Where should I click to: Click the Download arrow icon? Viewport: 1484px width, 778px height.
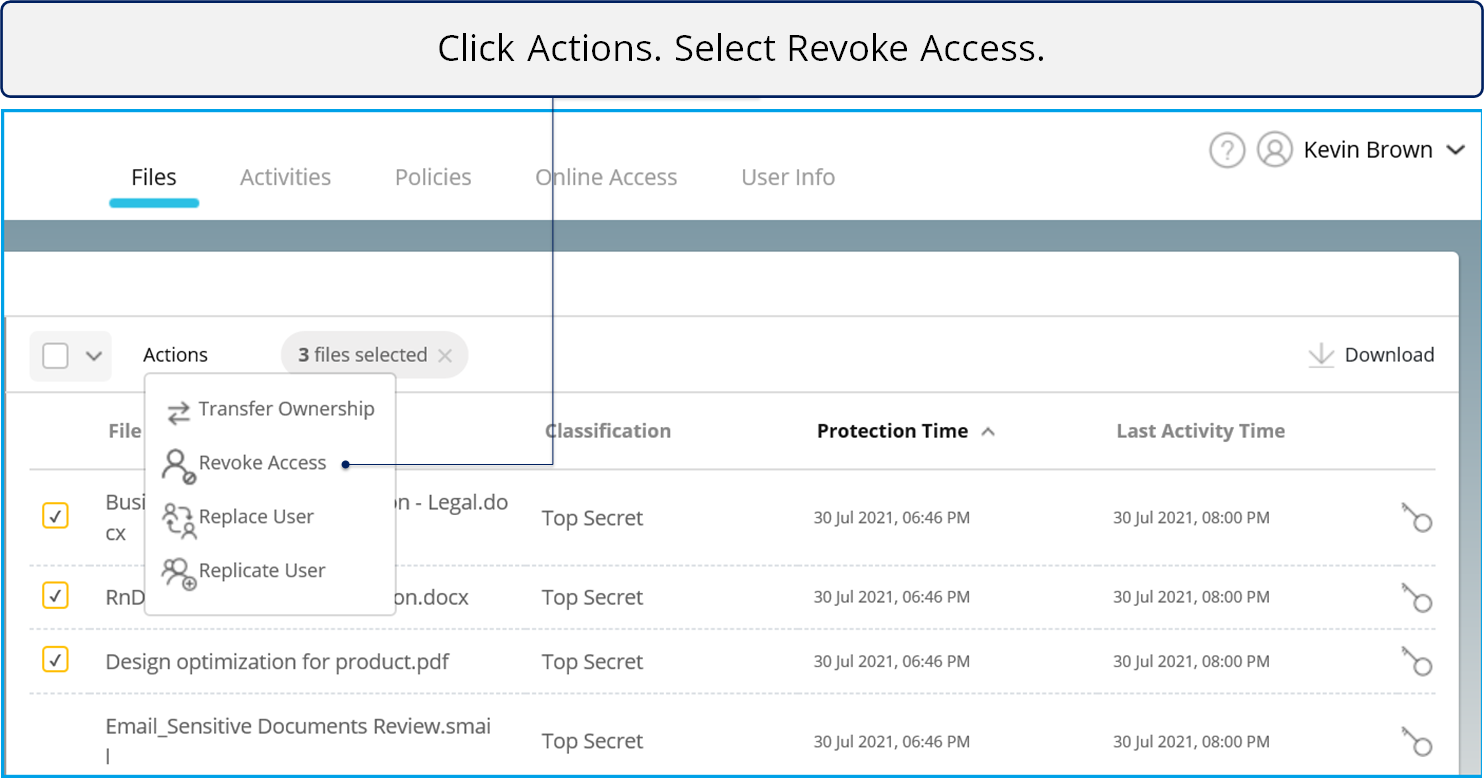click(x=1322, y=355)
